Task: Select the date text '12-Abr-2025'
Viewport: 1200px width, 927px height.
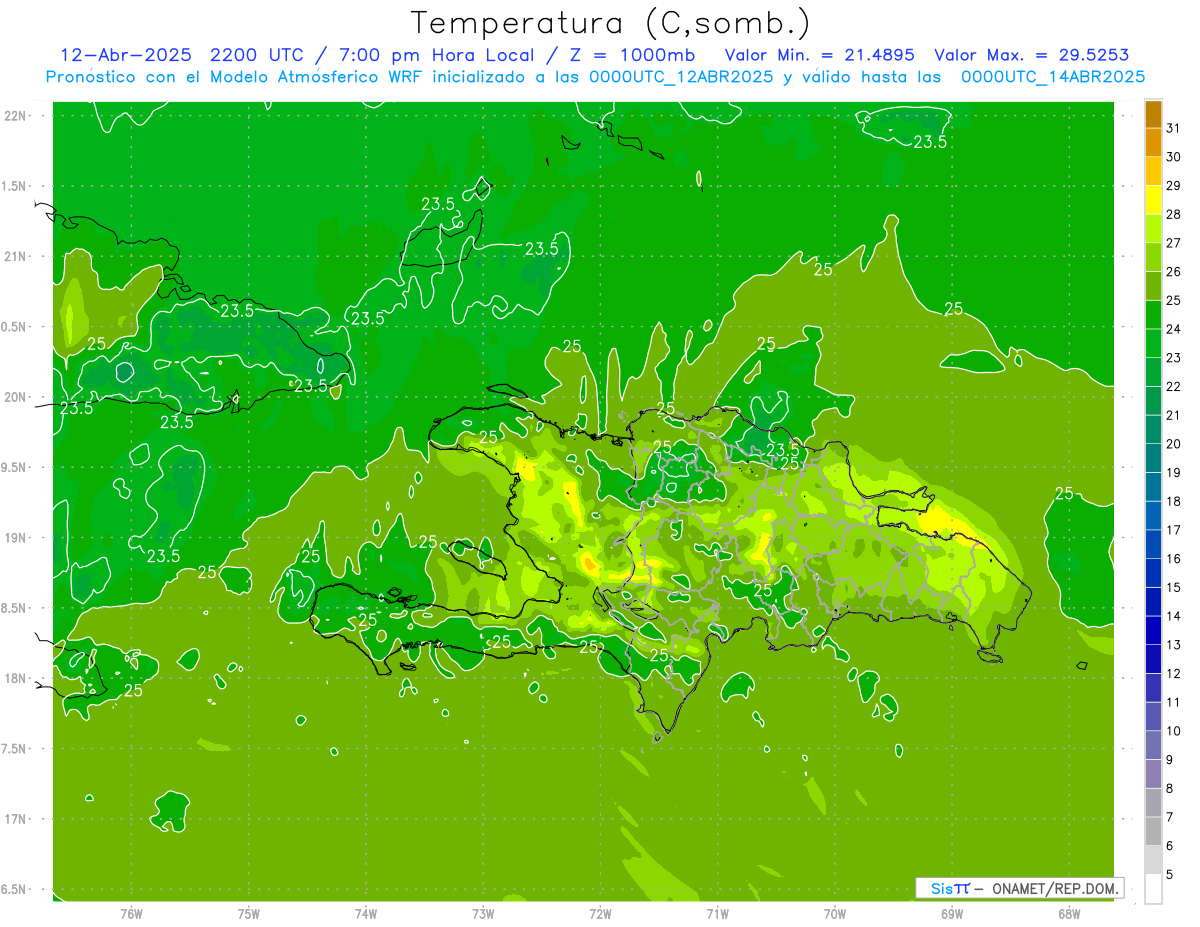Action: click(x=126, y=56)
